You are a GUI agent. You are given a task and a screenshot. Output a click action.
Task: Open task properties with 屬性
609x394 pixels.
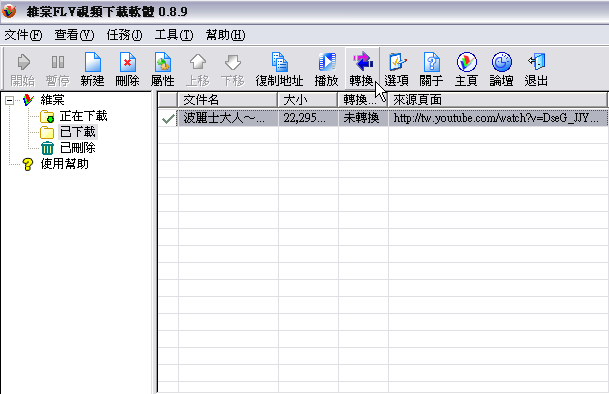click(162, 70)
